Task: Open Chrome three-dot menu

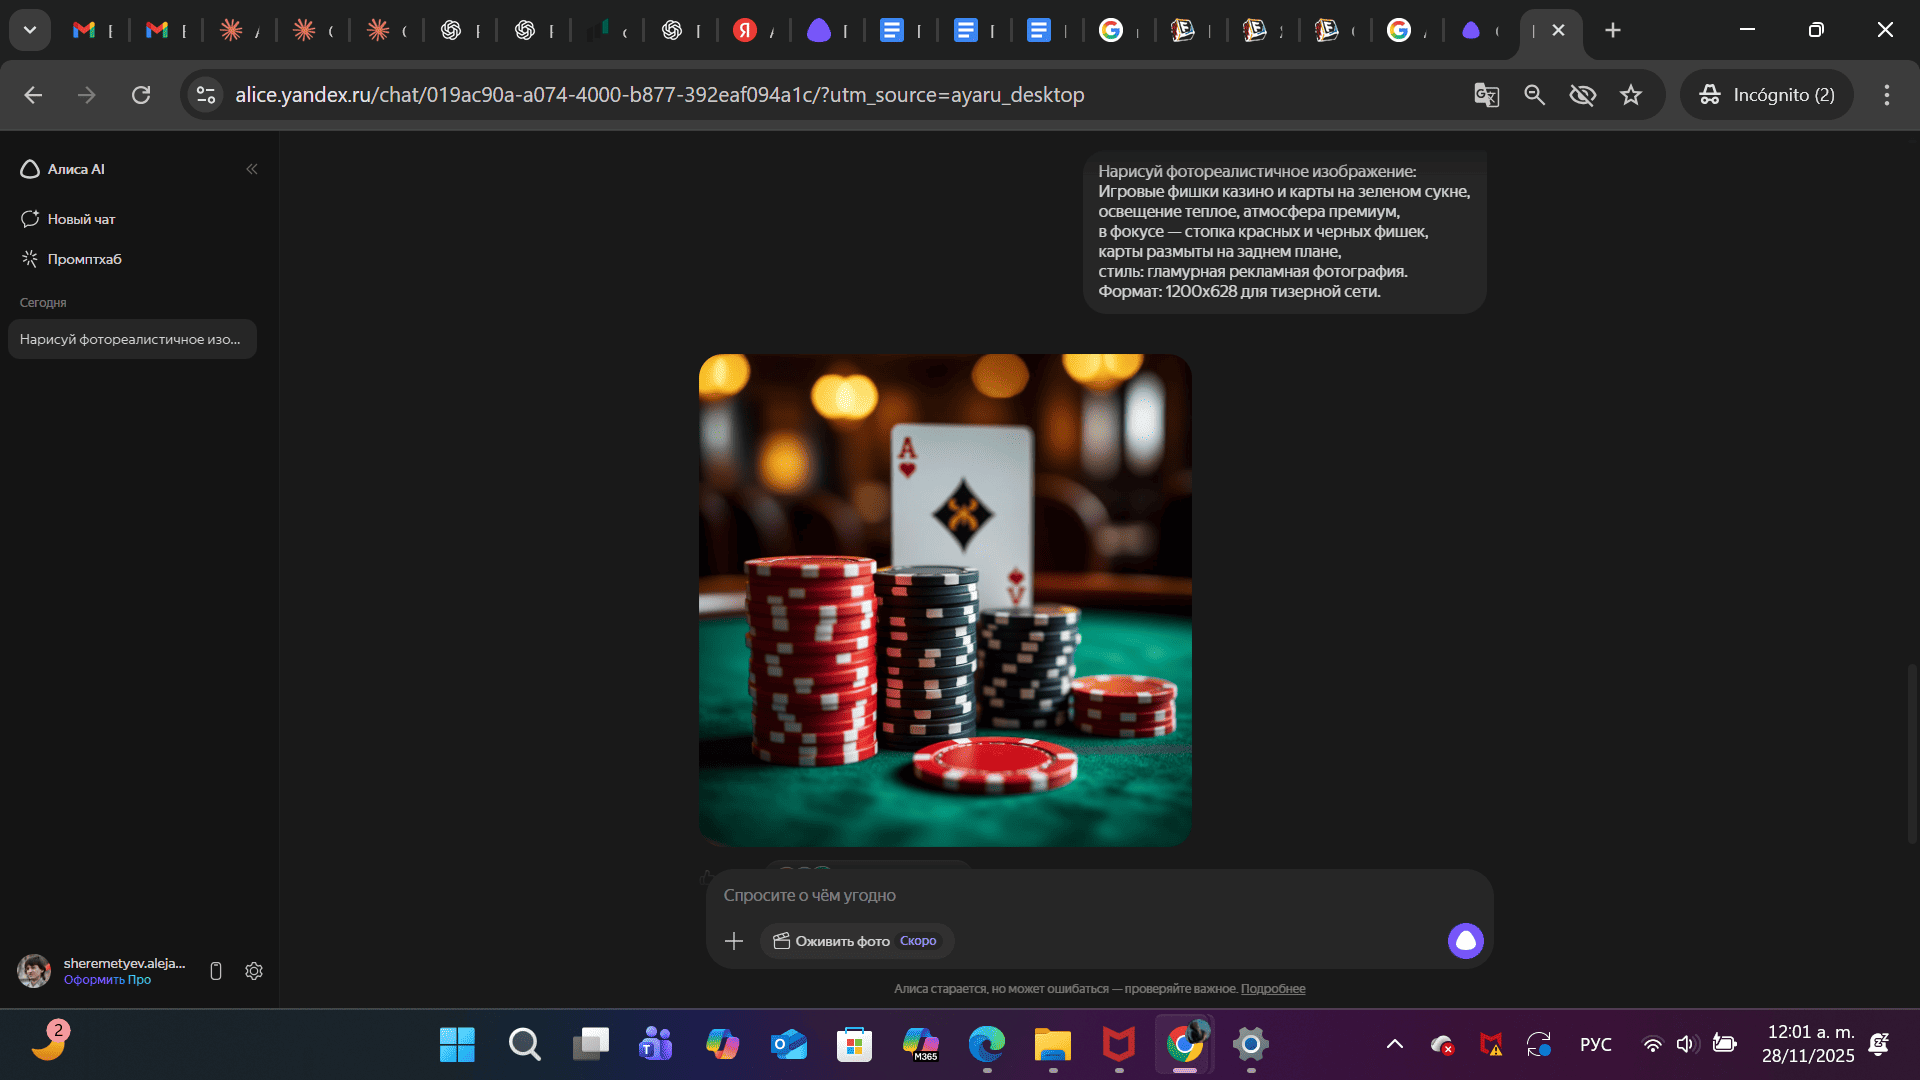Action: click(x=1886, y=95)
